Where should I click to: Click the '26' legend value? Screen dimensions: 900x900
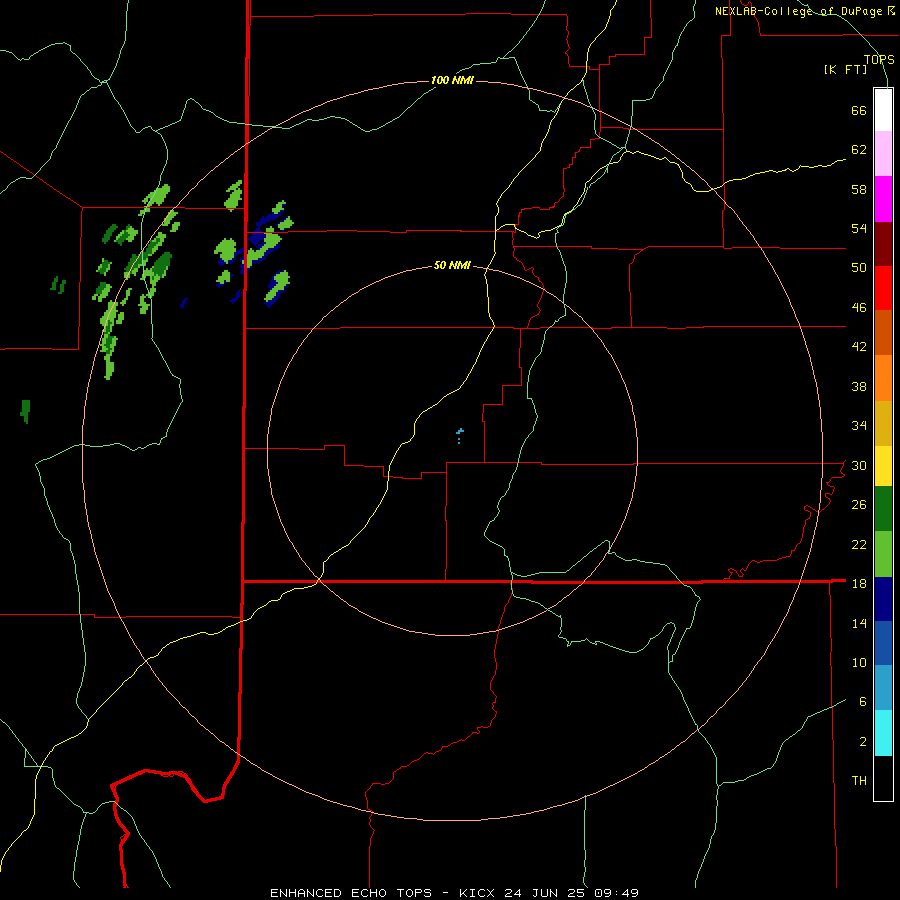[x=859, y=505]
